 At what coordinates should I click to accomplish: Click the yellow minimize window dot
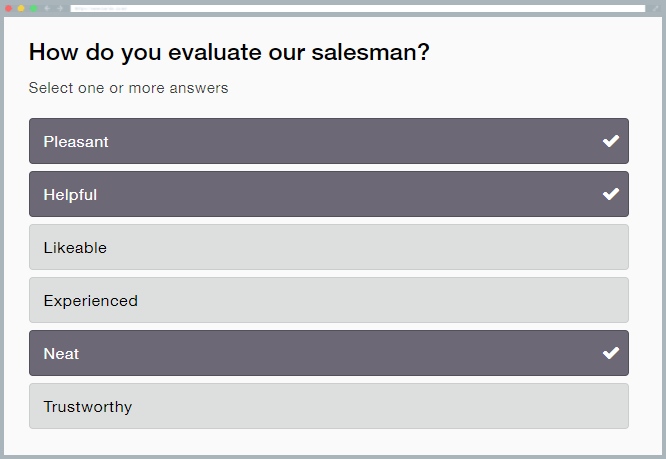(x=21, y=8)
